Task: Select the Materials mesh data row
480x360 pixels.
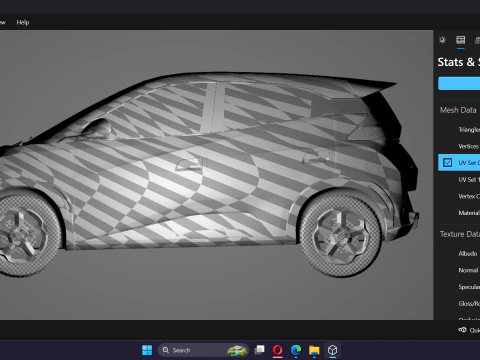Action: 459,213
